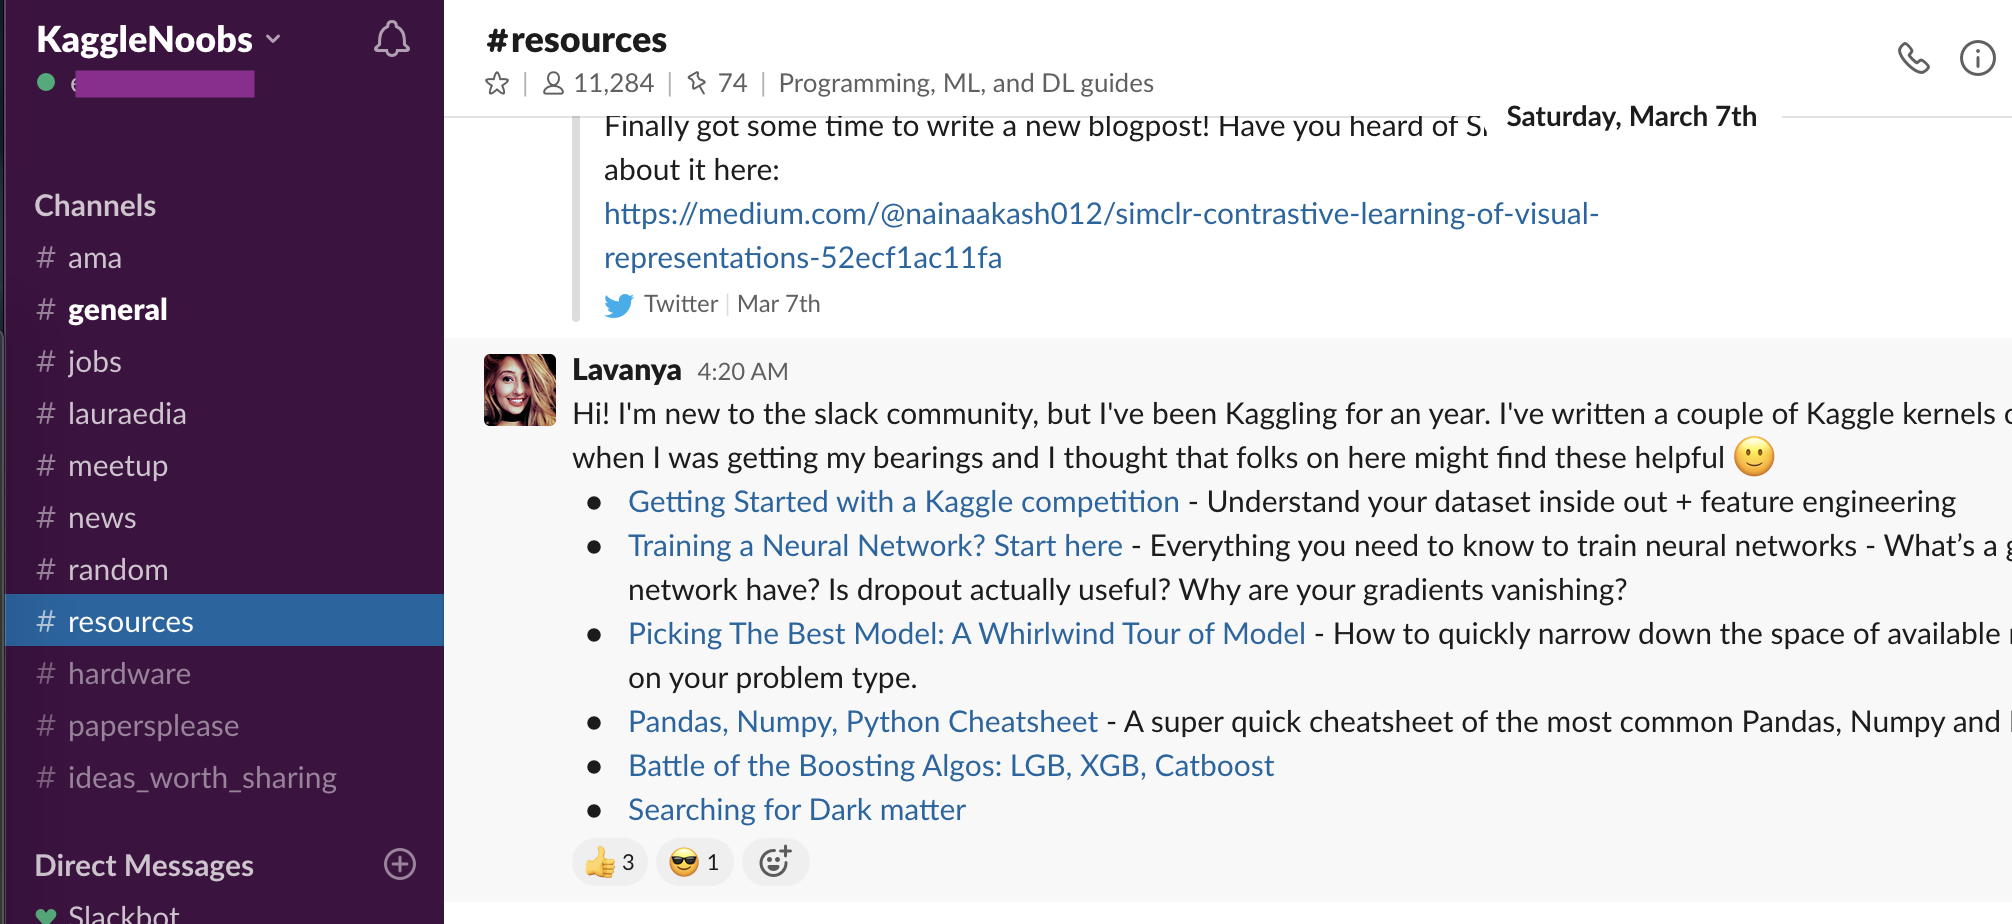Screen dimensions: 2012x924
Task: Open the Twitter bird icon in attachment
Action: tap(619, 305)
